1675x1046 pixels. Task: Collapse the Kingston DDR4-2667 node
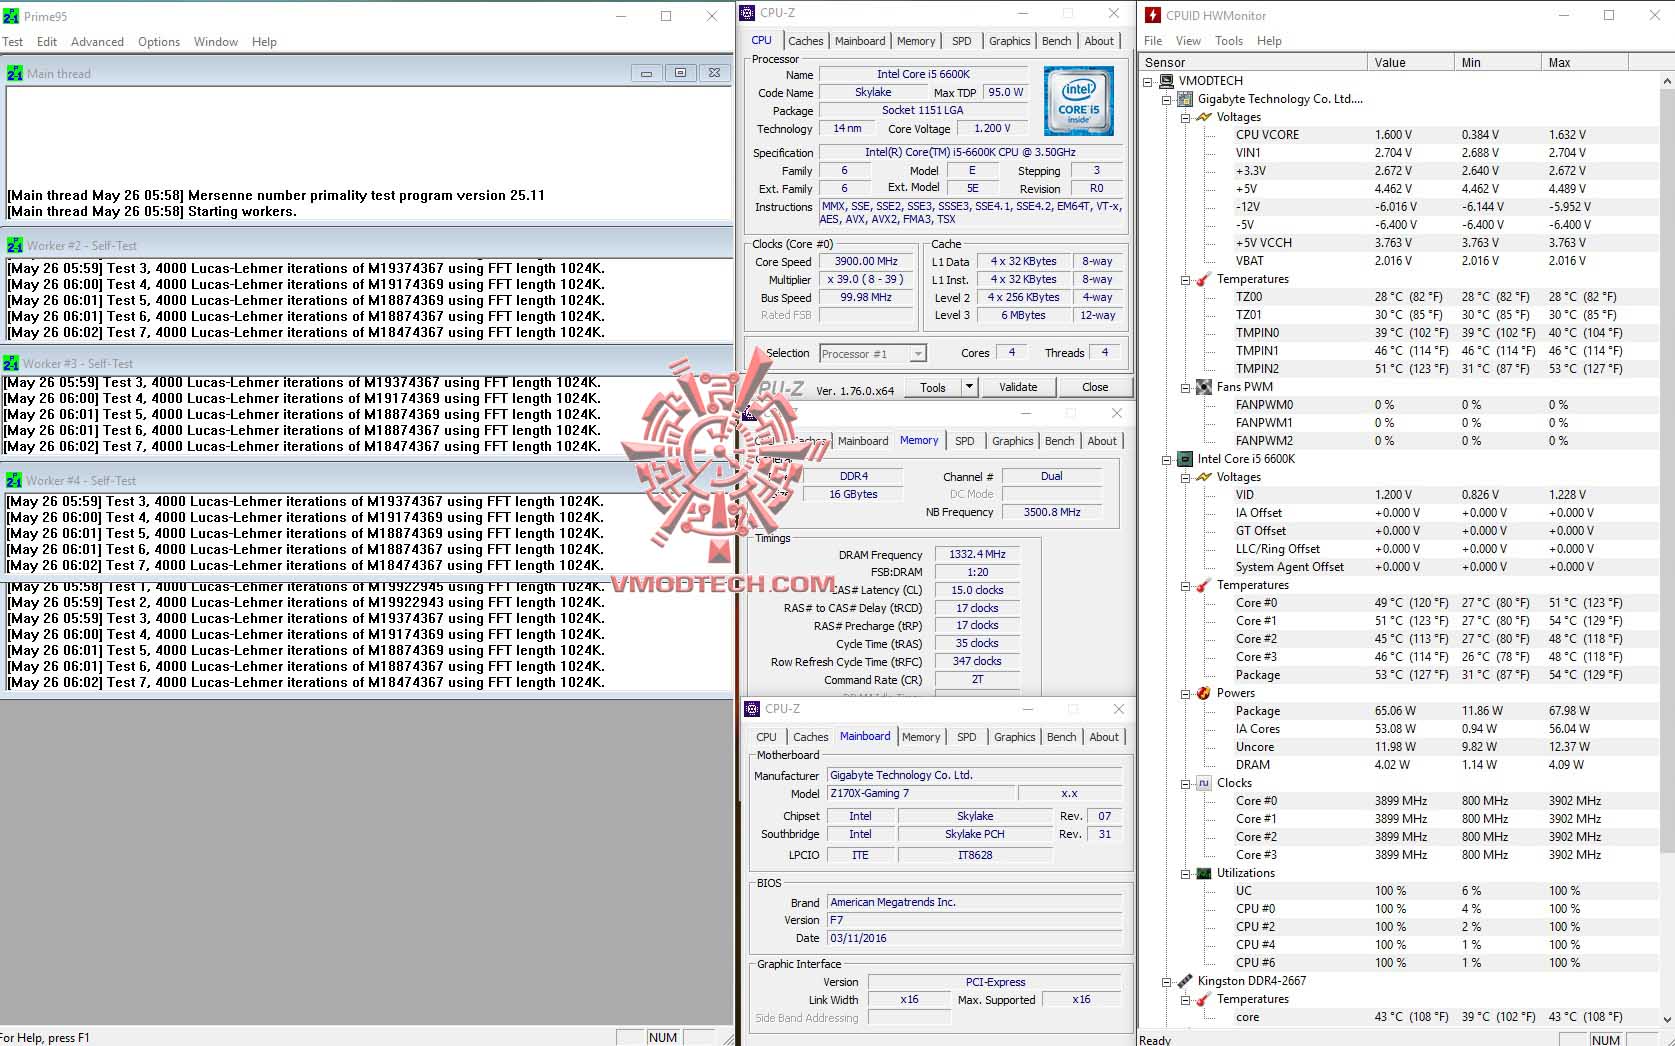(x=1166, y=981)
